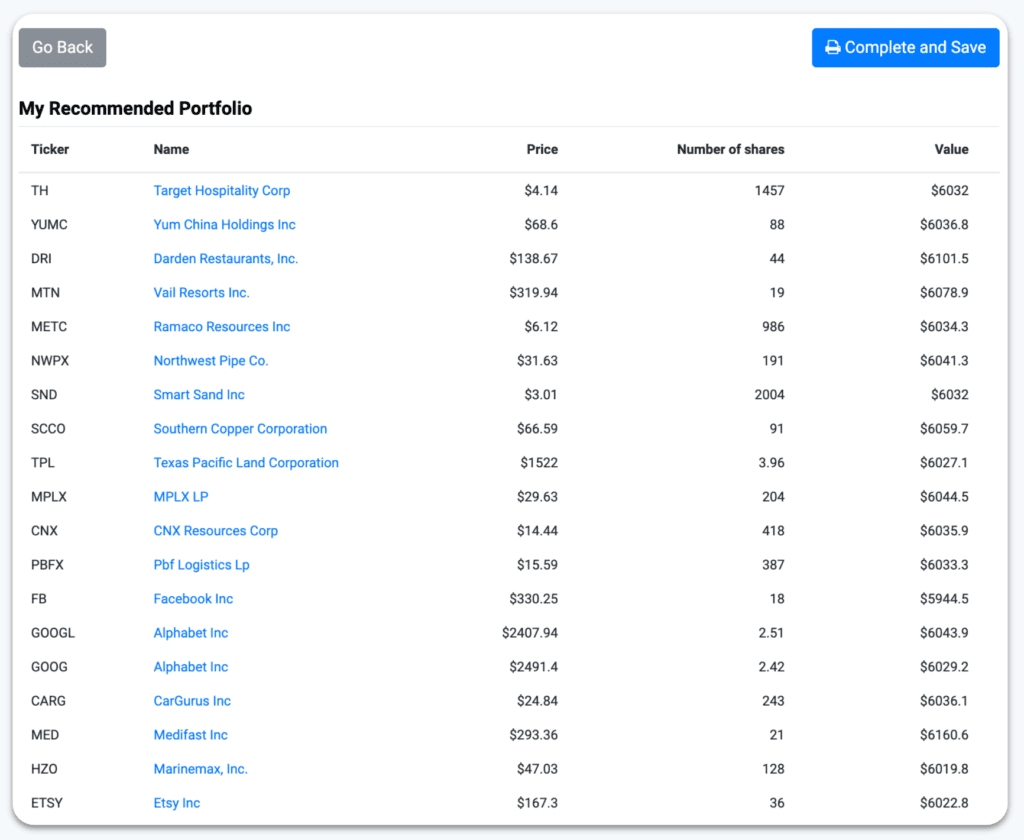The width and height of the screenshot is (1024, 840).
Task: Open the Smart Sand Inc link
Action: 199,395
